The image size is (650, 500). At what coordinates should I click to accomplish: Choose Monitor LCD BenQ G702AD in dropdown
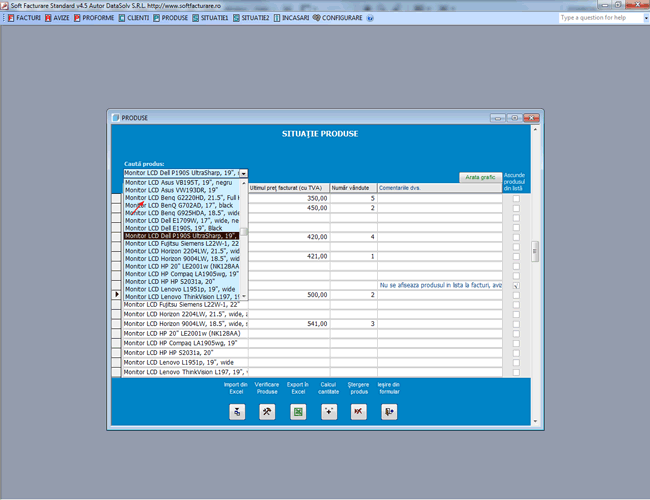click(x=182, y=205)
